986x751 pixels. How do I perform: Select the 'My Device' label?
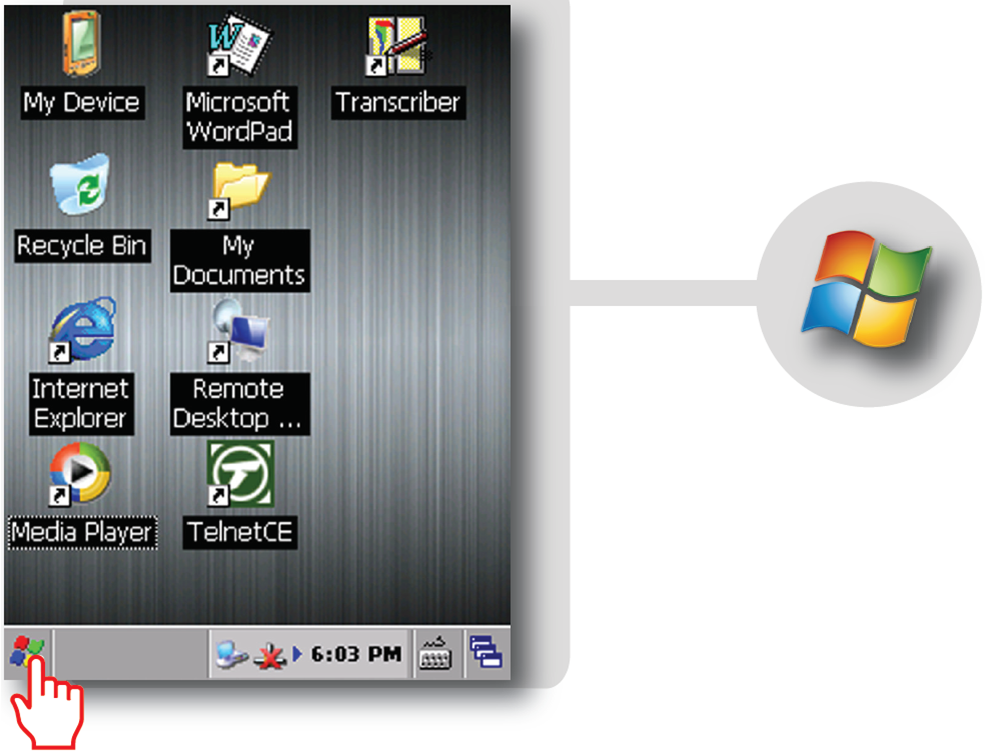82,103
